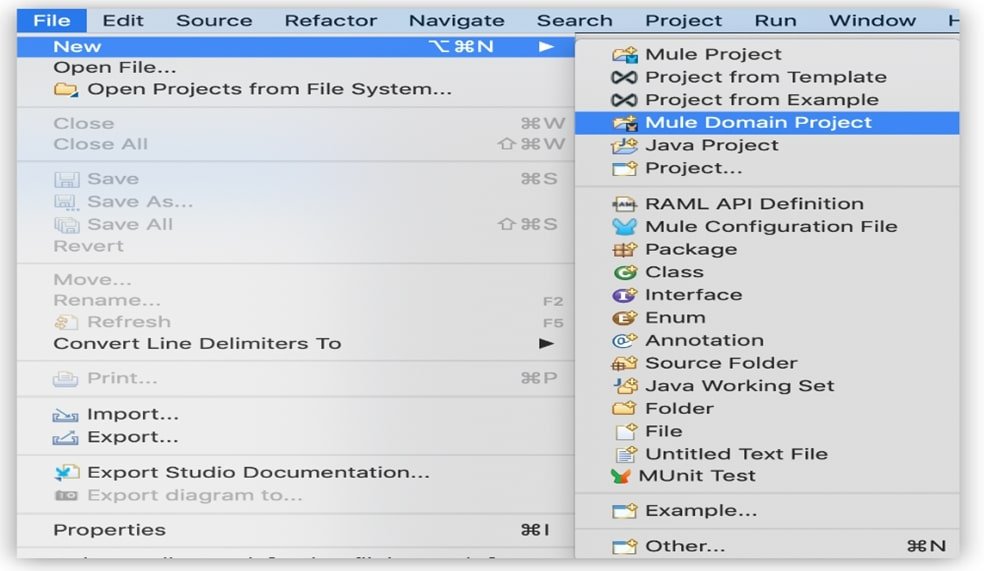Click the Untitled Text File icon
Screen dimensions: 984x571
tap(626, 454)
